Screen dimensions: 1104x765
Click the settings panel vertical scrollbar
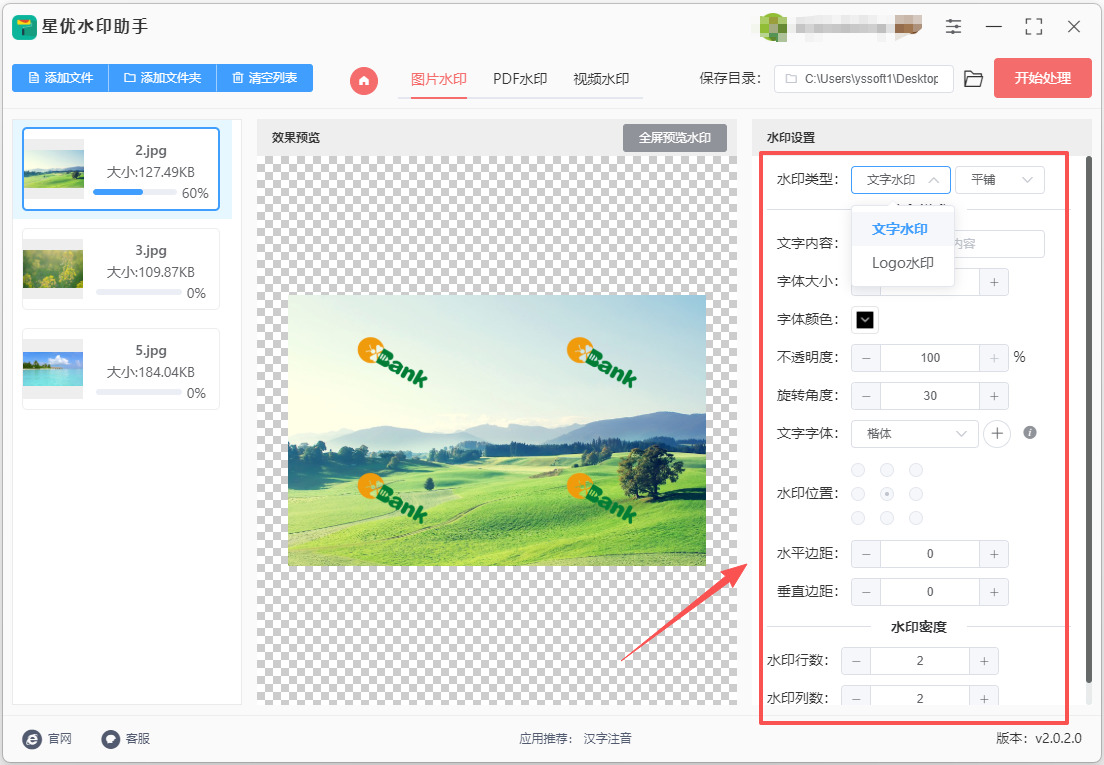click(x=1089, y=419)
